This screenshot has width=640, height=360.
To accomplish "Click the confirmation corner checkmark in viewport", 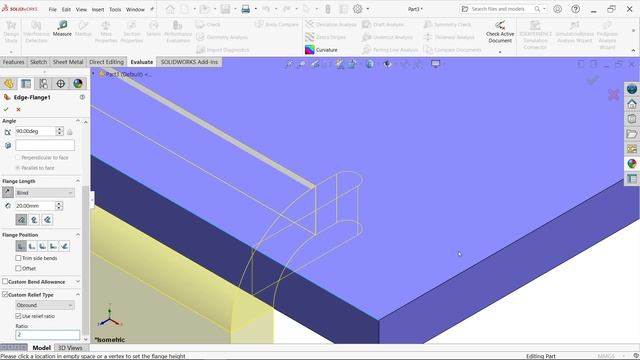I will [593, 80].
